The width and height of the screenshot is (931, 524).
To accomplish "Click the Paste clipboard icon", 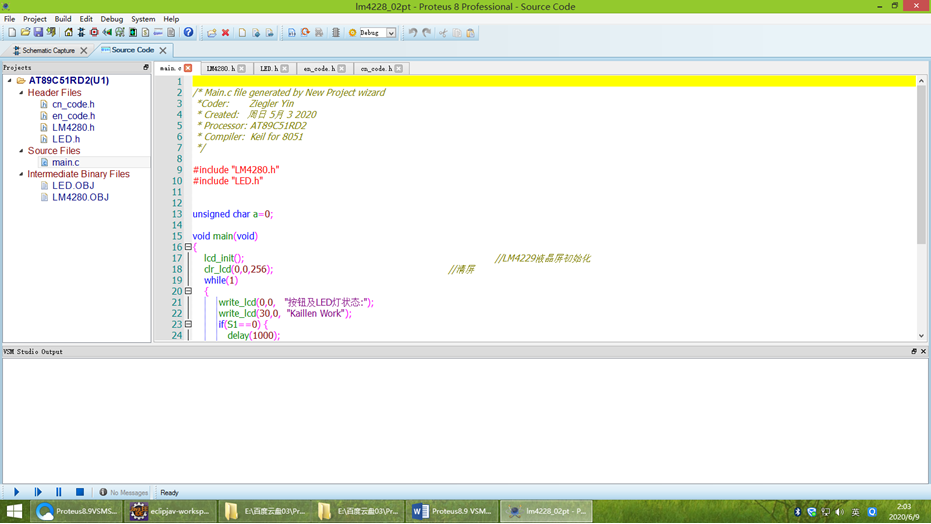I will tap(470, 33).
